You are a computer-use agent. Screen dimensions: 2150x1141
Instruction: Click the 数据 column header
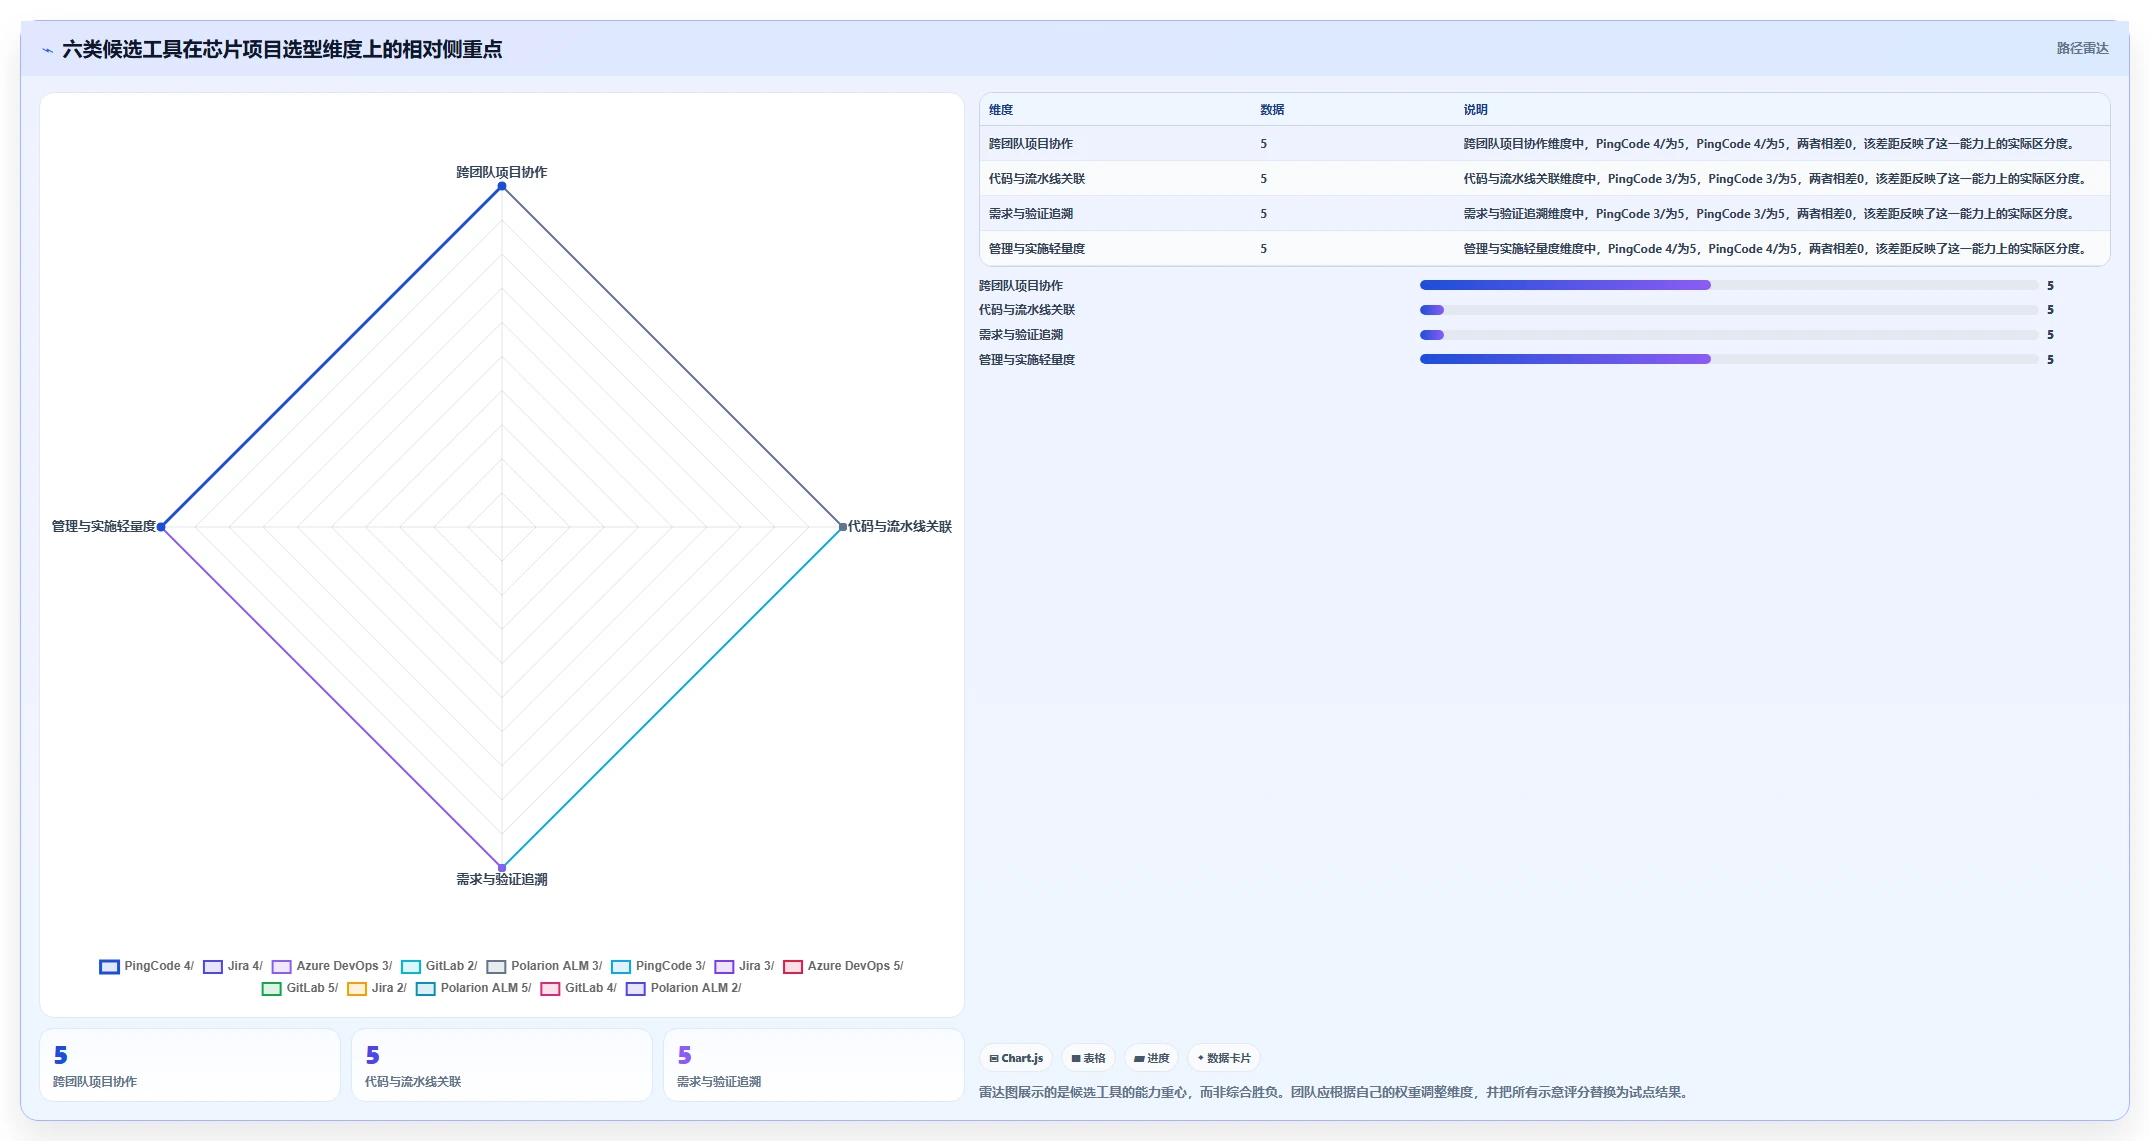pos(1272,110)
